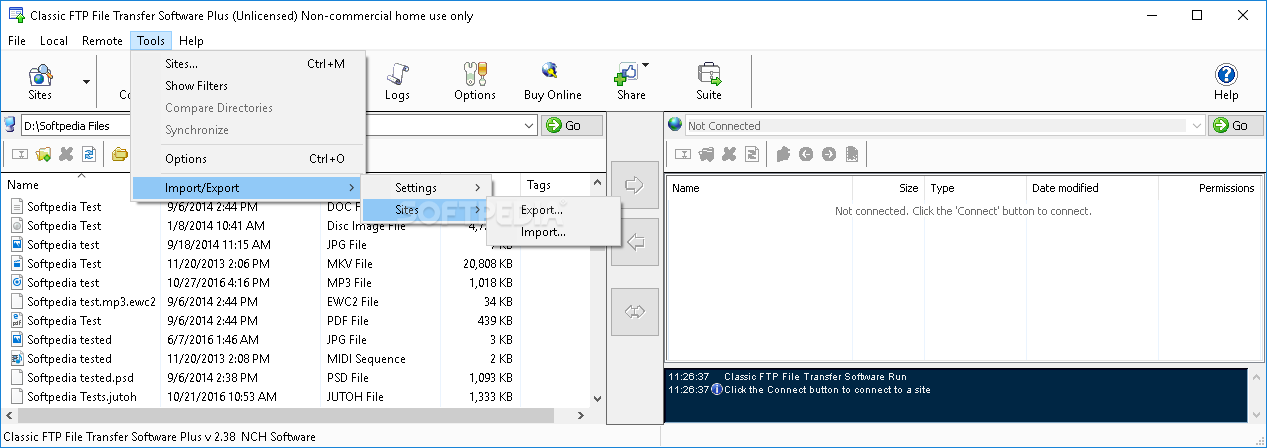Click Go button for remote address
The height and width of the screenshot is (448, 1267).
[1235, 125]
